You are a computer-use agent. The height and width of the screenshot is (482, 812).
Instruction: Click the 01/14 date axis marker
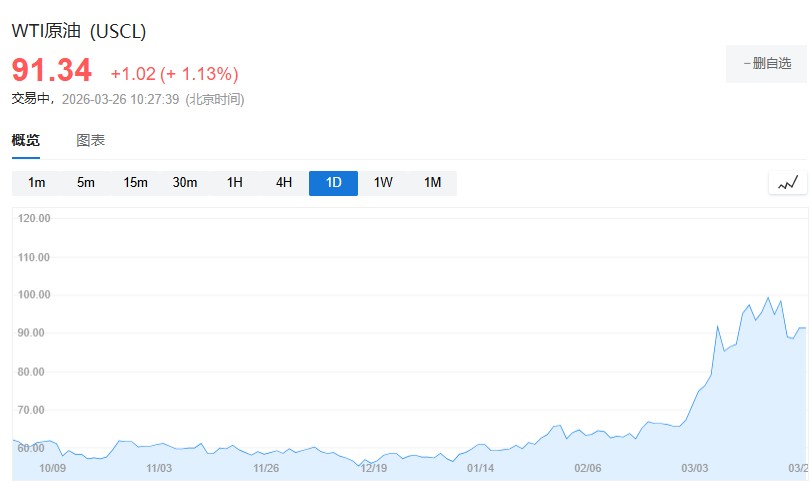(480, 468)
